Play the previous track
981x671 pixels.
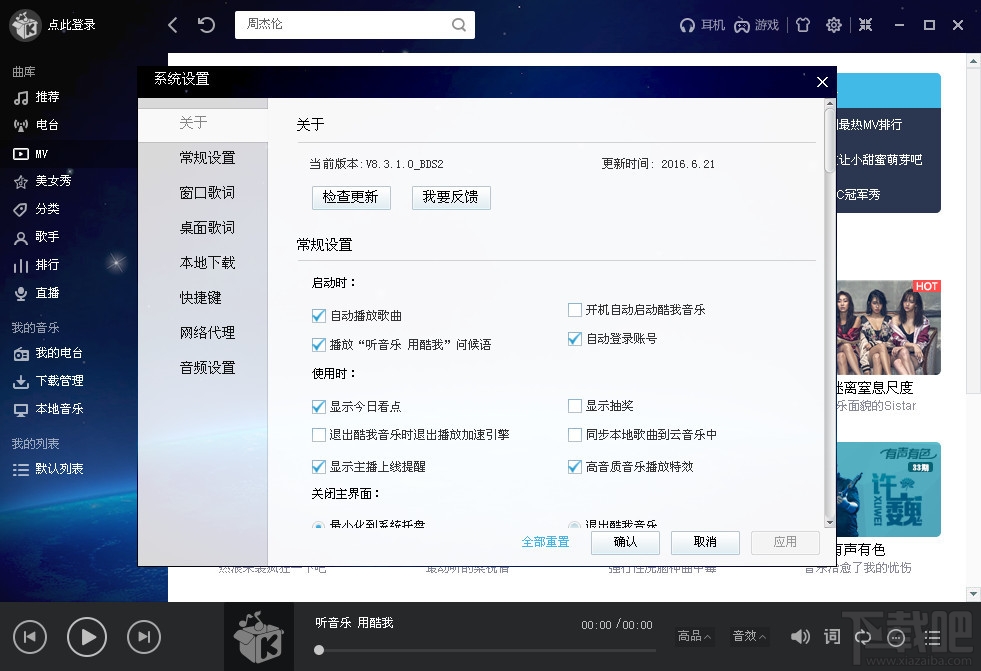tap(29, 637)
